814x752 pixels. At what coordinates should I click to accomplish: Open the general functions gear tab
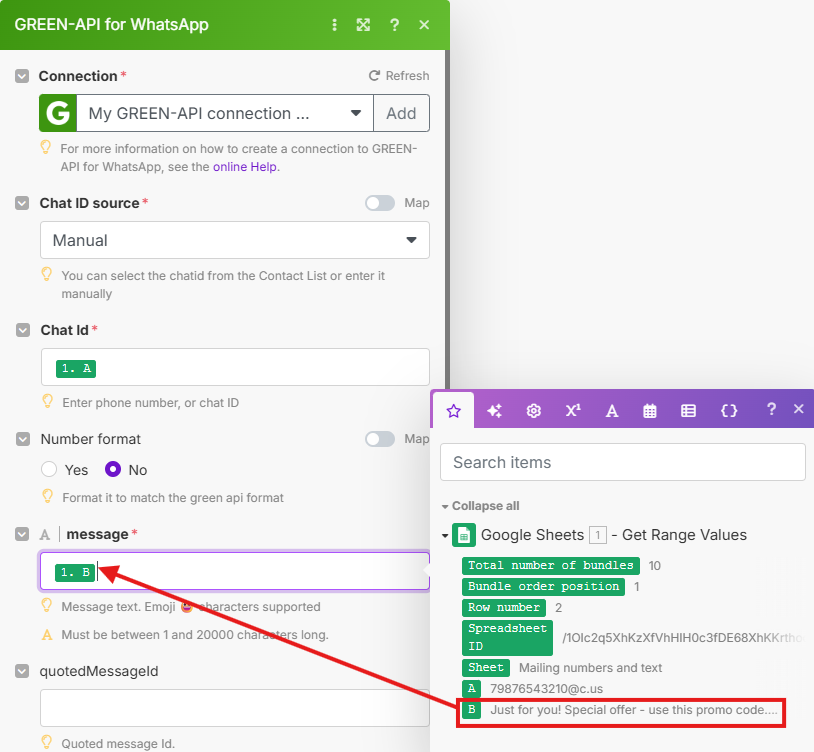[533, 410]
